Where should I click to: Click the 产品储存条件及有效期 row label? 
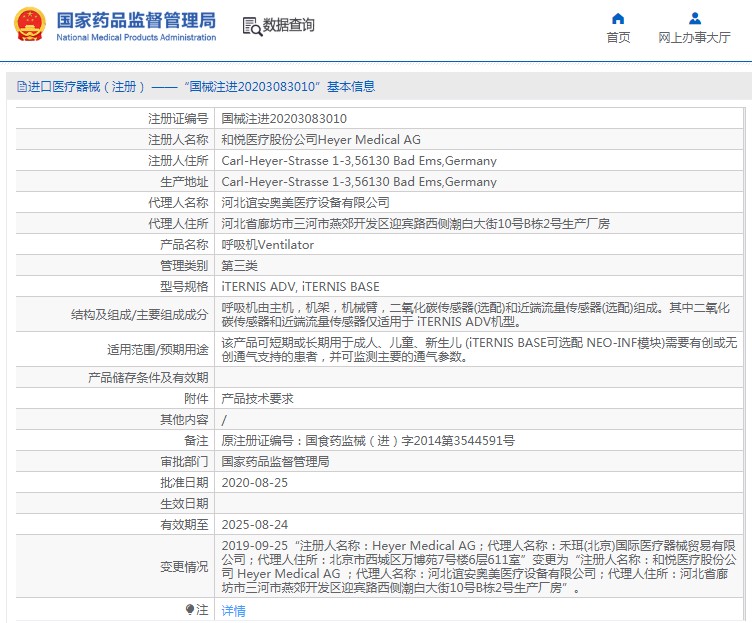point(148,378)
